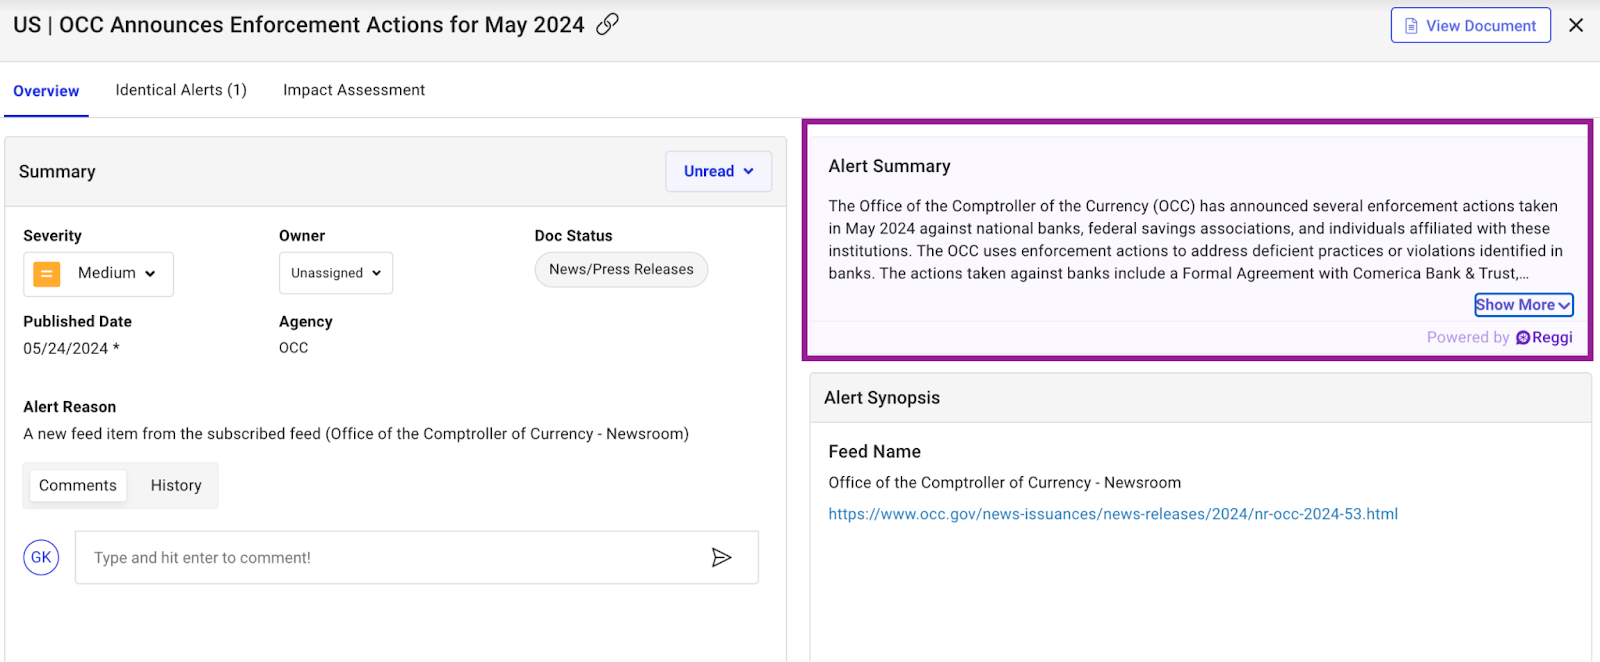Switch to the Overview tab
This screenshot has height=662, width=1600.
click(x=46, y=91)
